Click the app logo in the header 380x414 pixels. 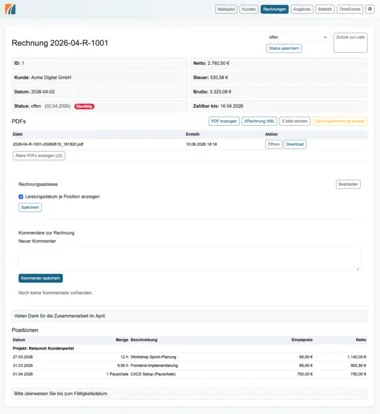[10, 9]
